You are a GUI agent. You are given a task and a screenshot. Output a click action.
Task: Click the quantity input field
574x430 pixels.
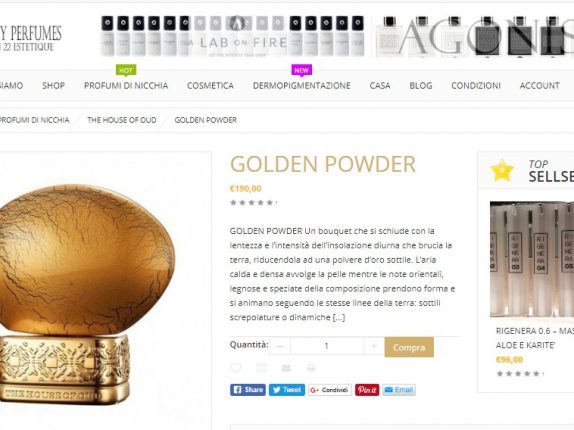coord(327,346)
